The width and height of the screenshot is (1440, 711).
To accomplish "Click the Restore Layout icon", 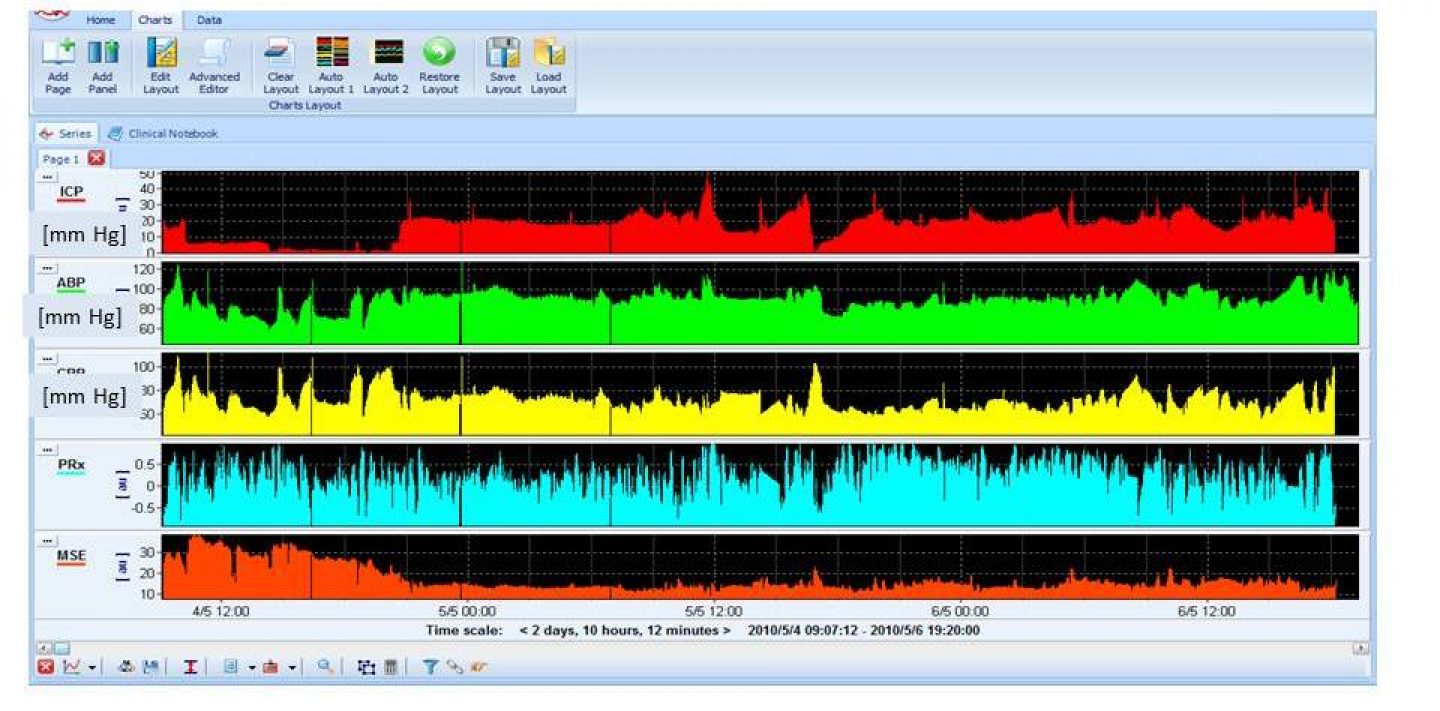I will [440, 62].
